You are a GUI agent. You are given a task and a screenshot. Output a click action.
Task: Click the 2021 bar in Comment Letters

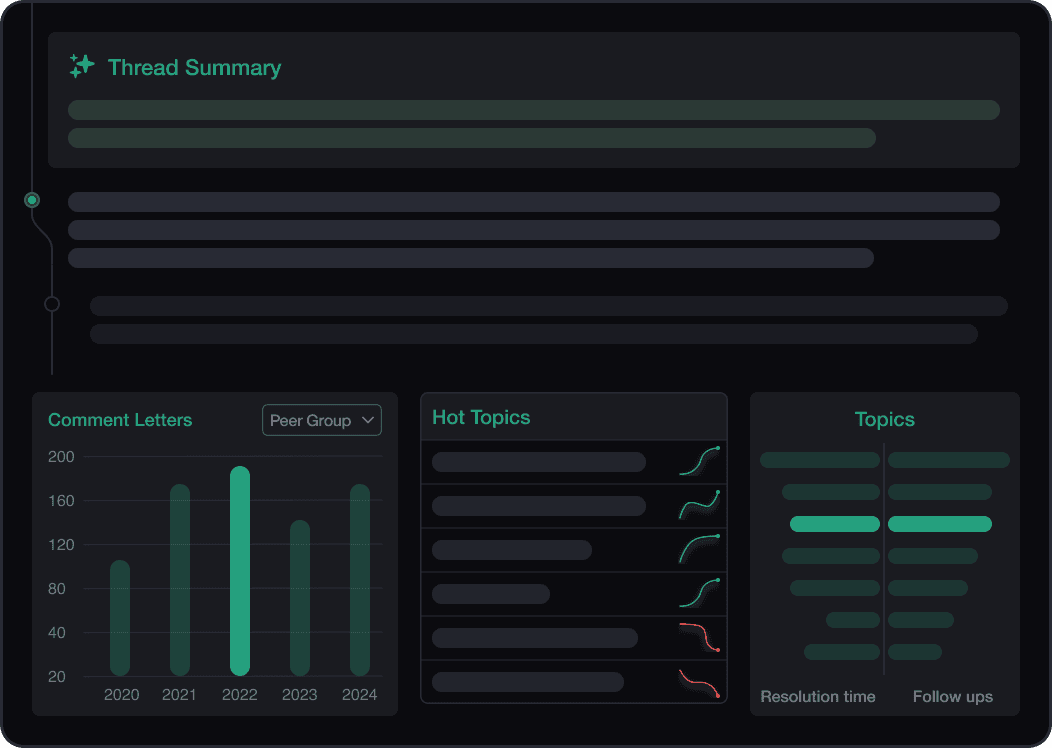tap(180, 580)
